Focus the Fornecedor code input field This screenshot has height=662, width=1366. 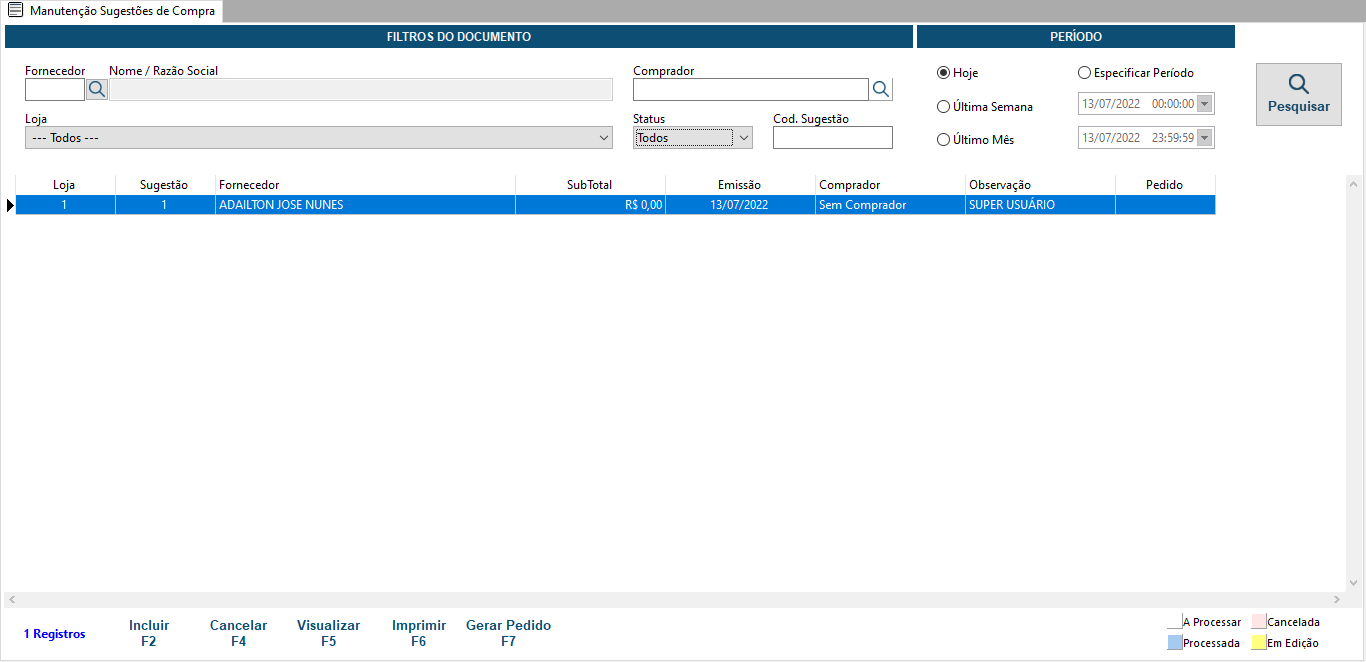tap(55, 89)
